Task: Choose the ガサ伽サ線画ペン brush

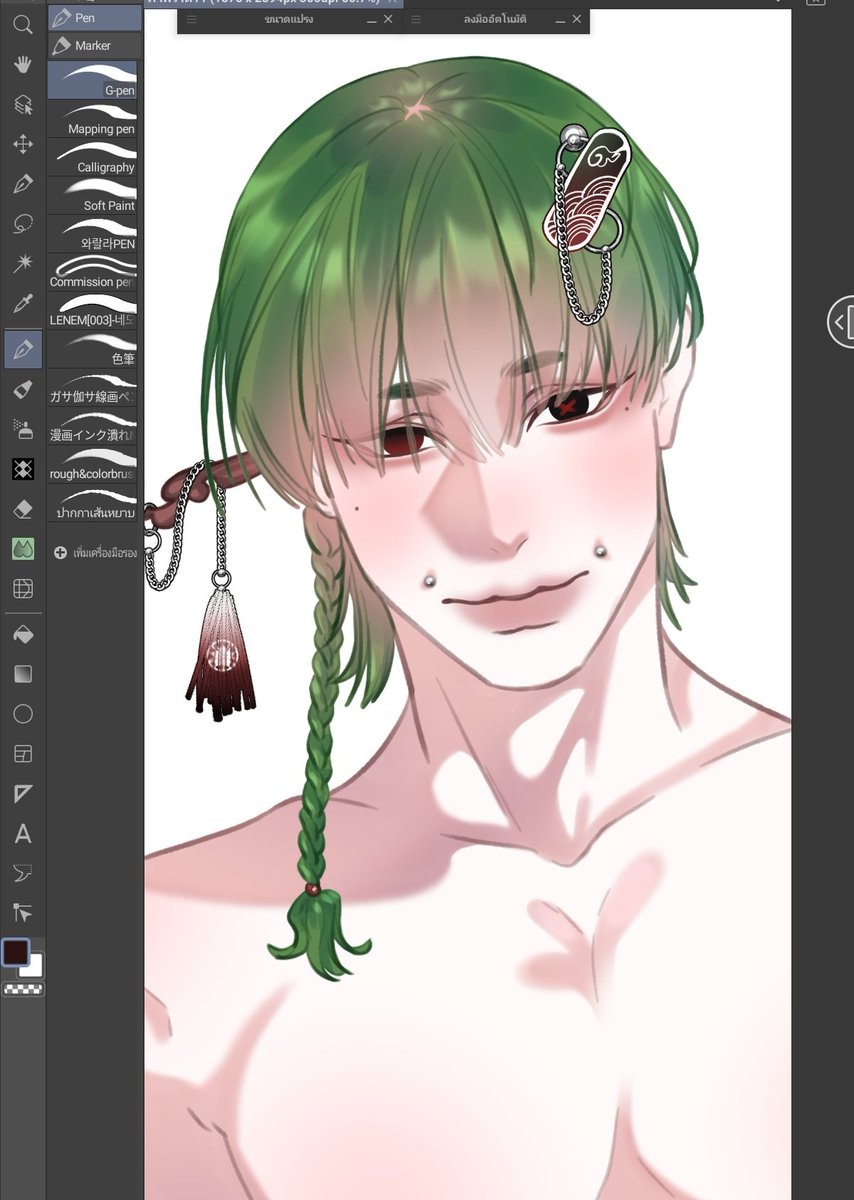Action: click(92, 386)
